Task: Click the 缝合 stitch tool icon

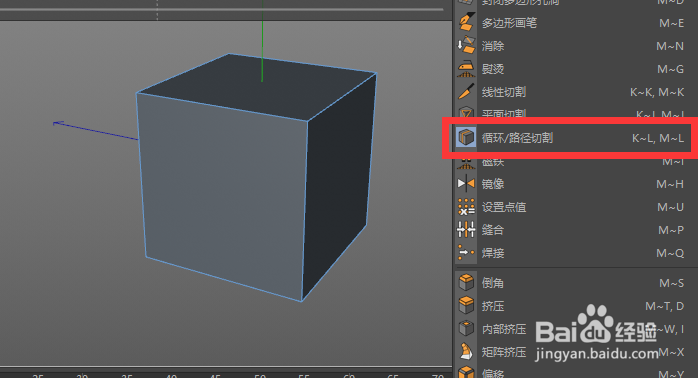Action: [x=466, y=230]
